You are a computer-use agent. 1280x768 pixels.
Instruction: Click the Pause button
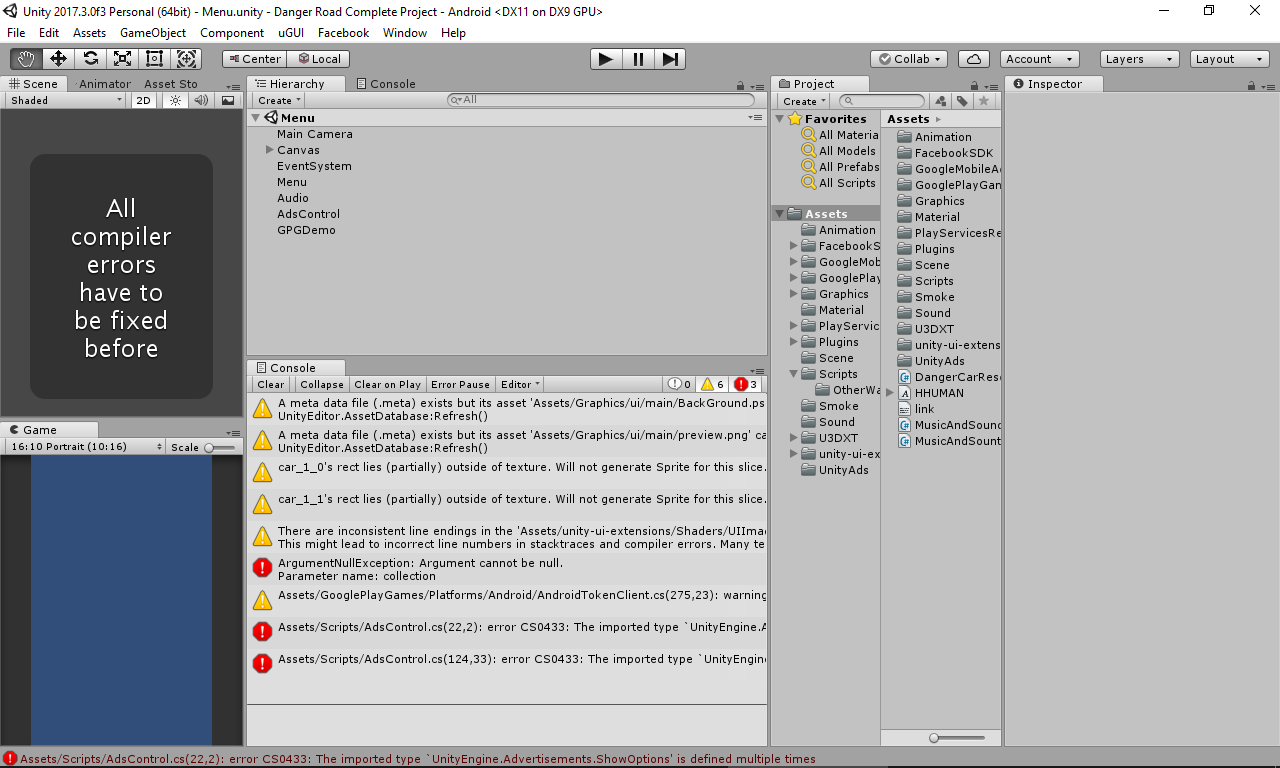pos(638,59)
